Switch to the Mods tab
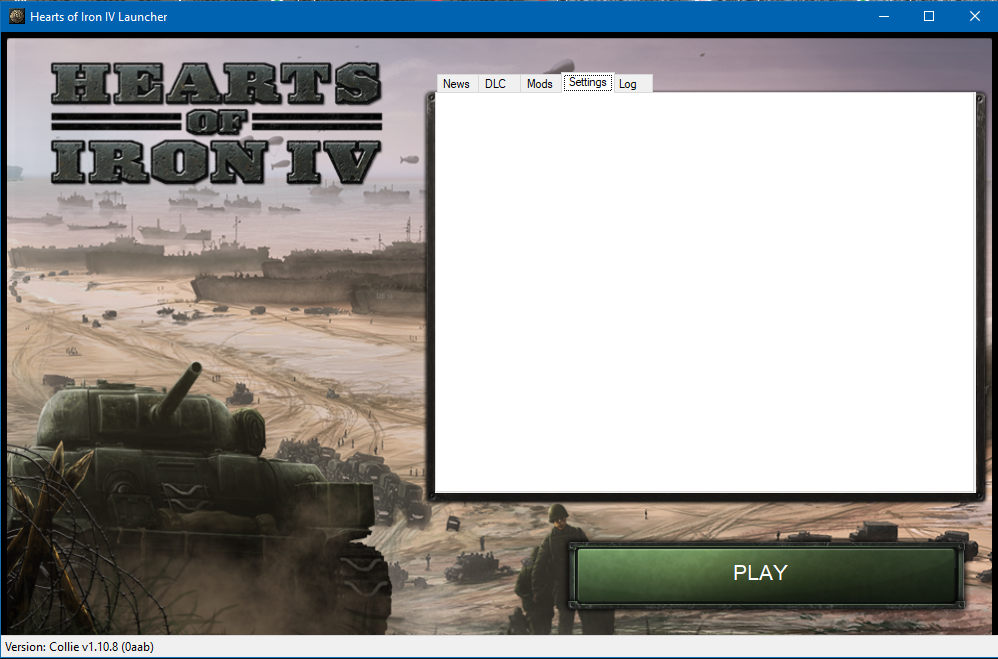The image size is (998, 659). [540, 83]
